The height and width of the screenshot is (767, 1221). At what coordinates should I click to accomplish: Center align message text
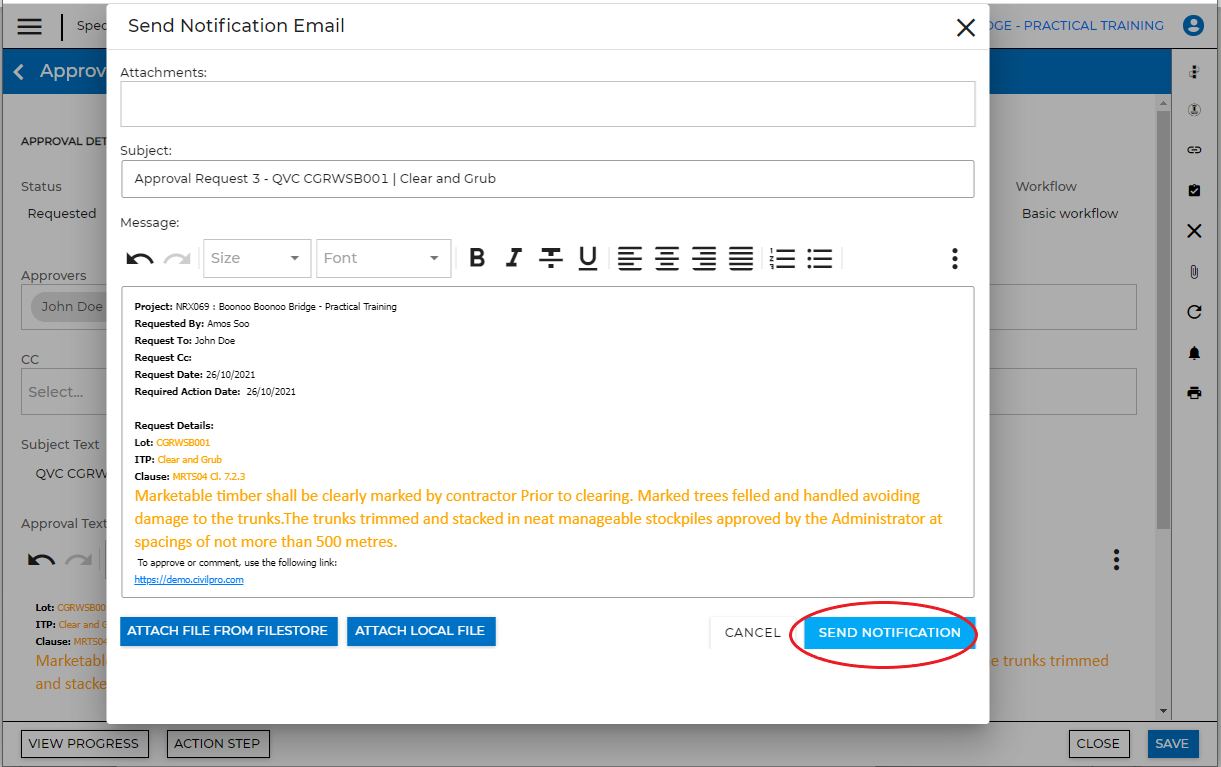point(667,258)
